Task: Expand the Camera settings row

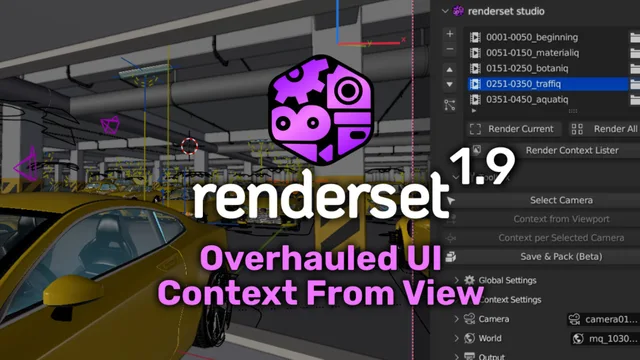Action: [x=457, y=319]
